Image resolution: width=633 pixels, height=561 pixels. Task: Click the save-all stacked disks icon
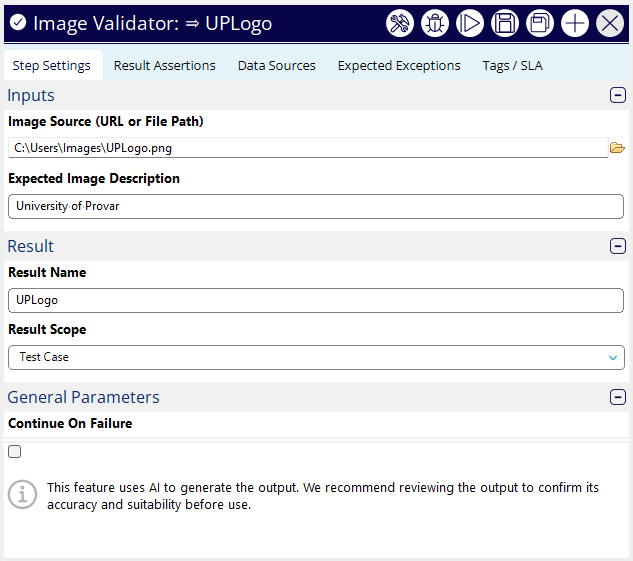(x=540, y=23)
